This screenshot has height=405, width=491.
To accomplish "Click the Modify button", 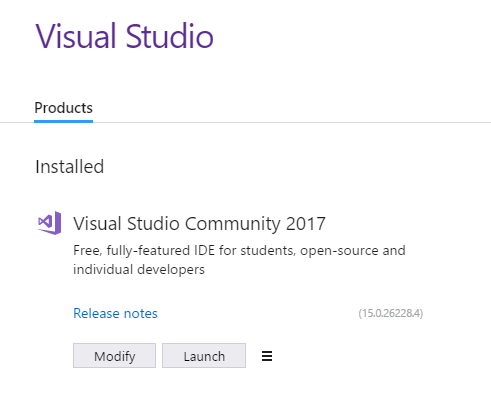I will (114, 356).
